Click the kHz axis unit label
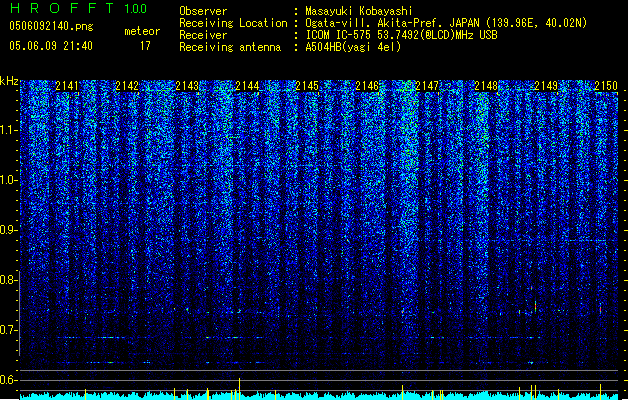This screenshot has height=400, width=629. coord(9,81)
